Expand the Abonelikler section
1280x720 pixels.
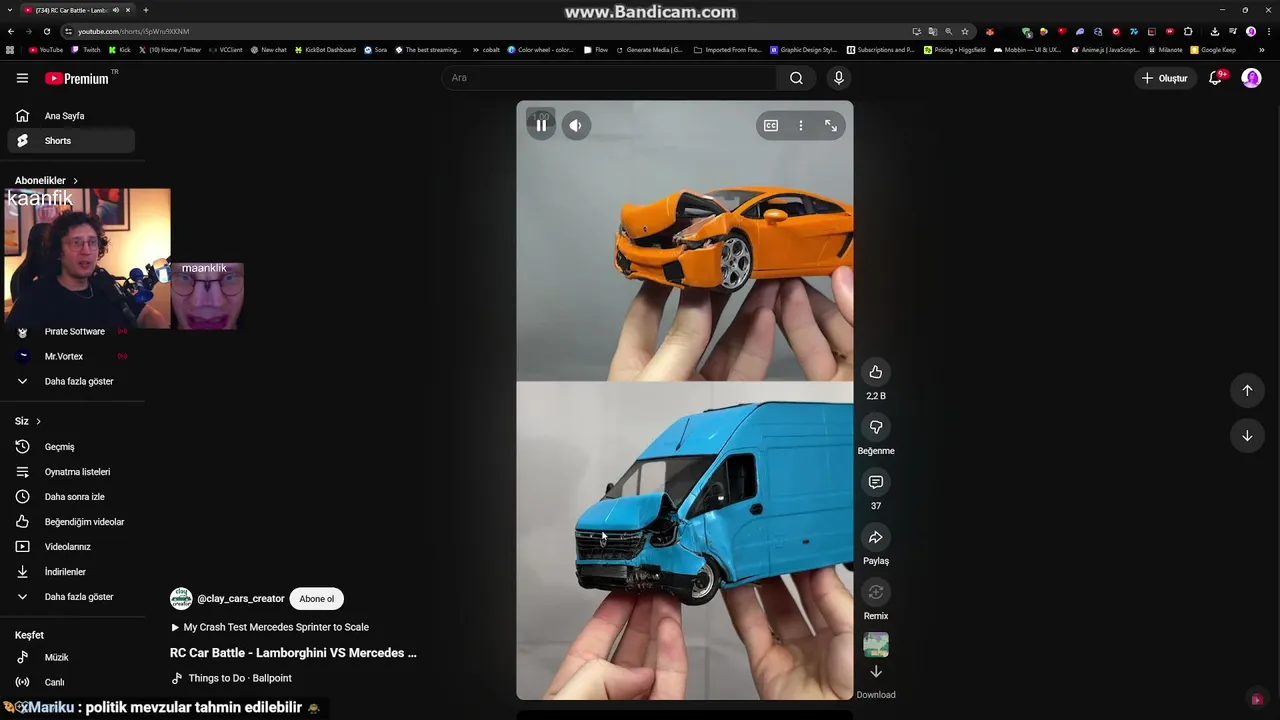click(x=47, y=181)
